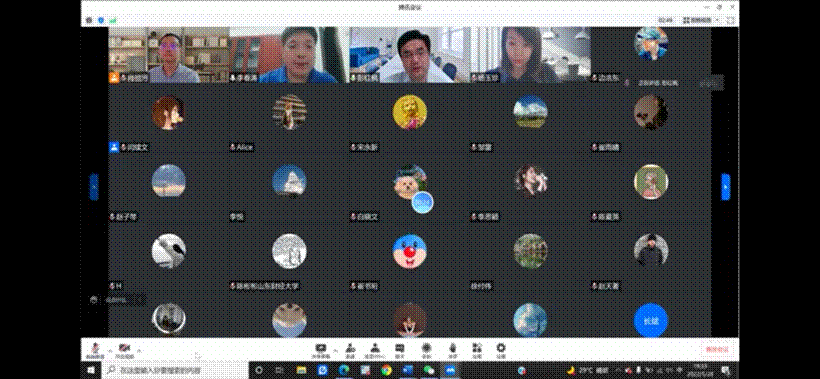
Task: Open the meeting settings gear icon
Action: 501,350
